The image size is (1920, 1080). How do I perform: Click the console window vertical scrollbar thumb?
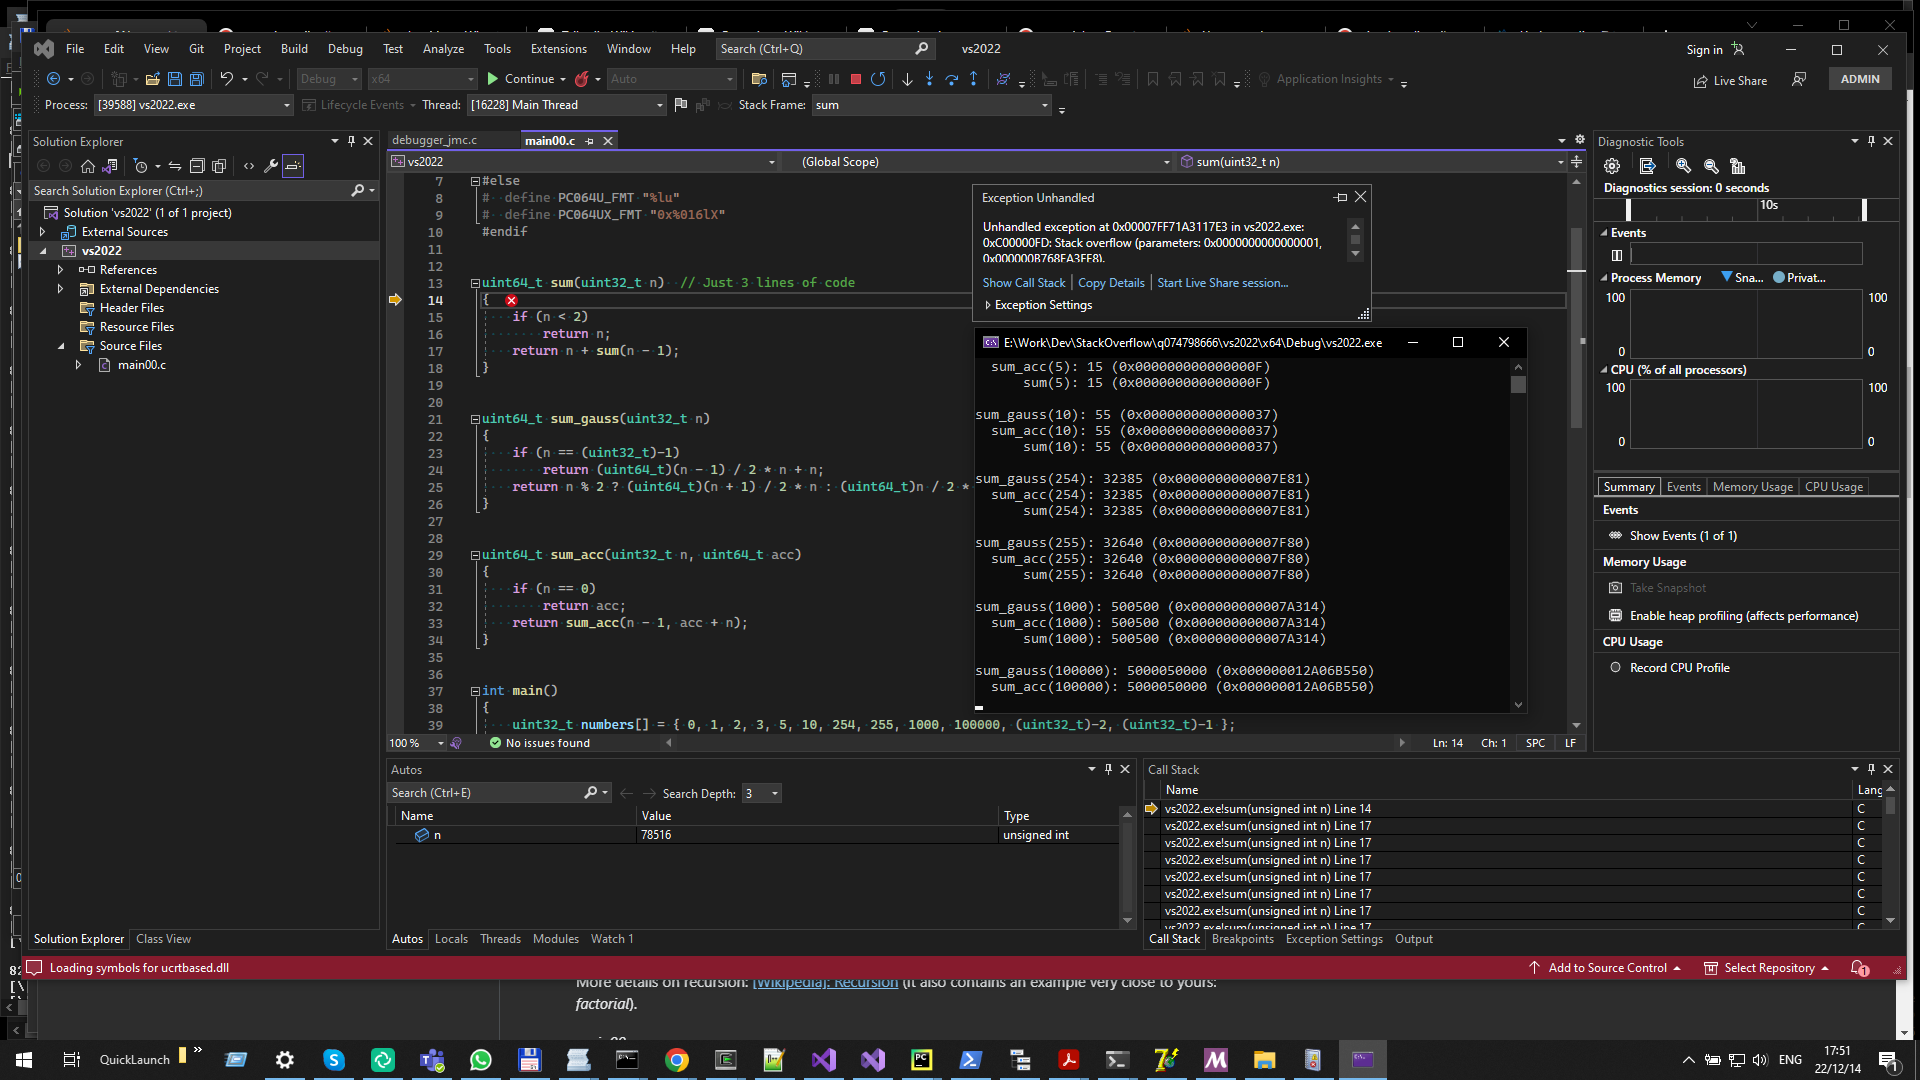click(1518, 383)
